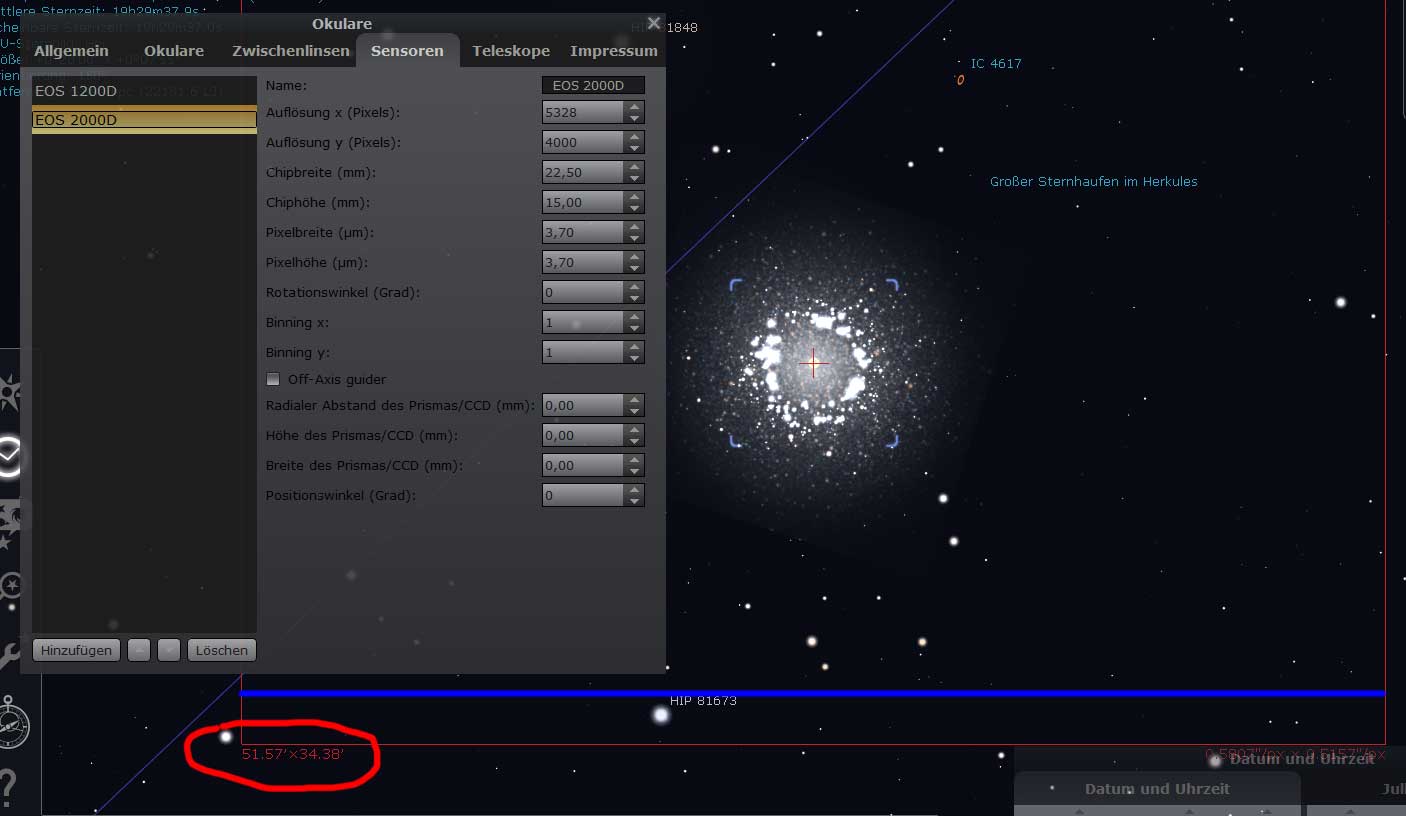Increase Positionswinkel with up arrow
This screenshot has height=816, width=1406.
coord(634,490)
